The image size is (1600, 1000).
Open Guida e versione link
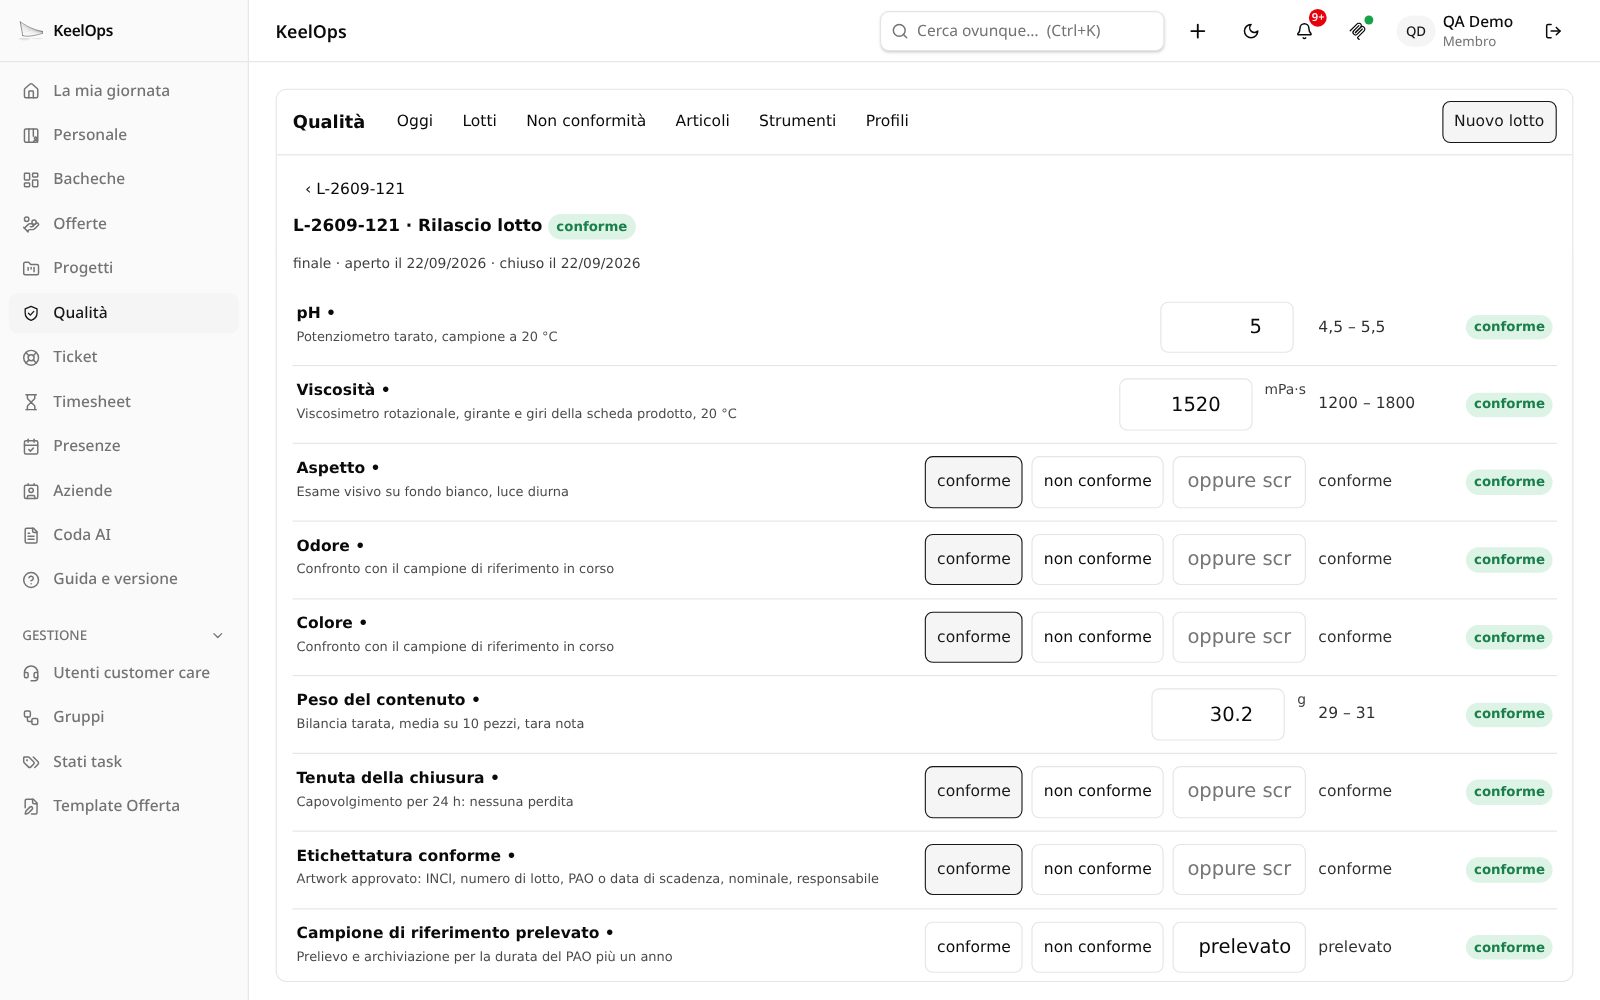click(x=115, y=579)
